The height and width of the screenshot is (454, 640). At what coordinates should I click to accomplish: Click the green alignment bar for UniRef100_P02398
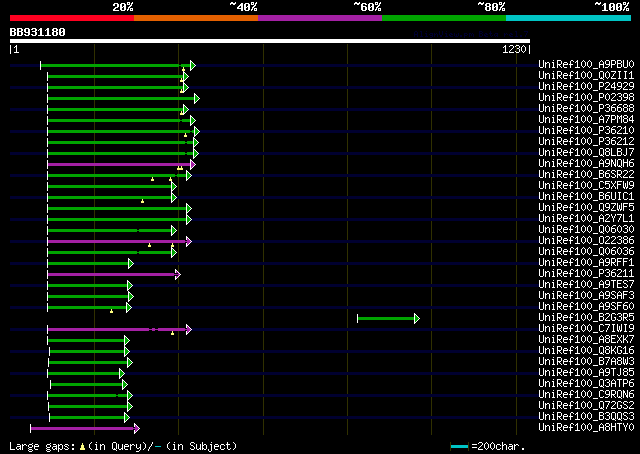(x=123, y=98)
